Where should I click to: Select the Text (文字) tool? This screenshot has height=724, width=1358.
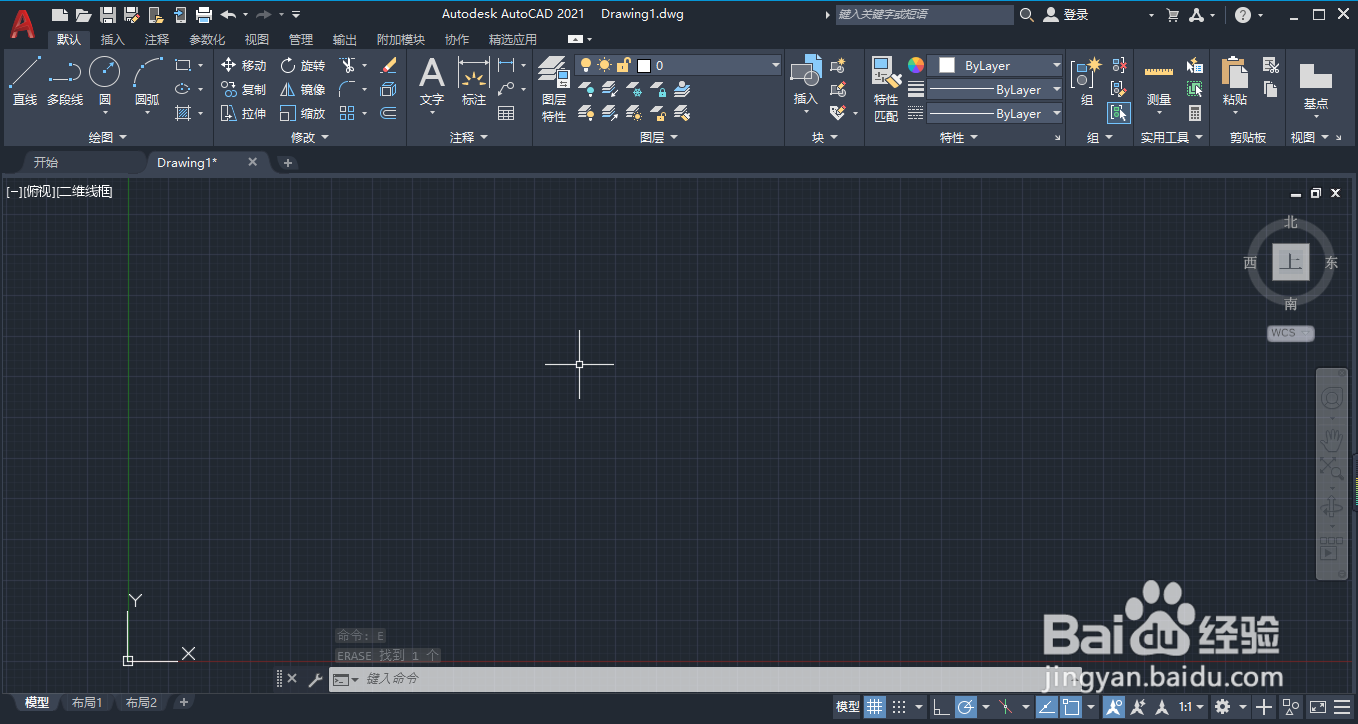click(x=431, y=82)
